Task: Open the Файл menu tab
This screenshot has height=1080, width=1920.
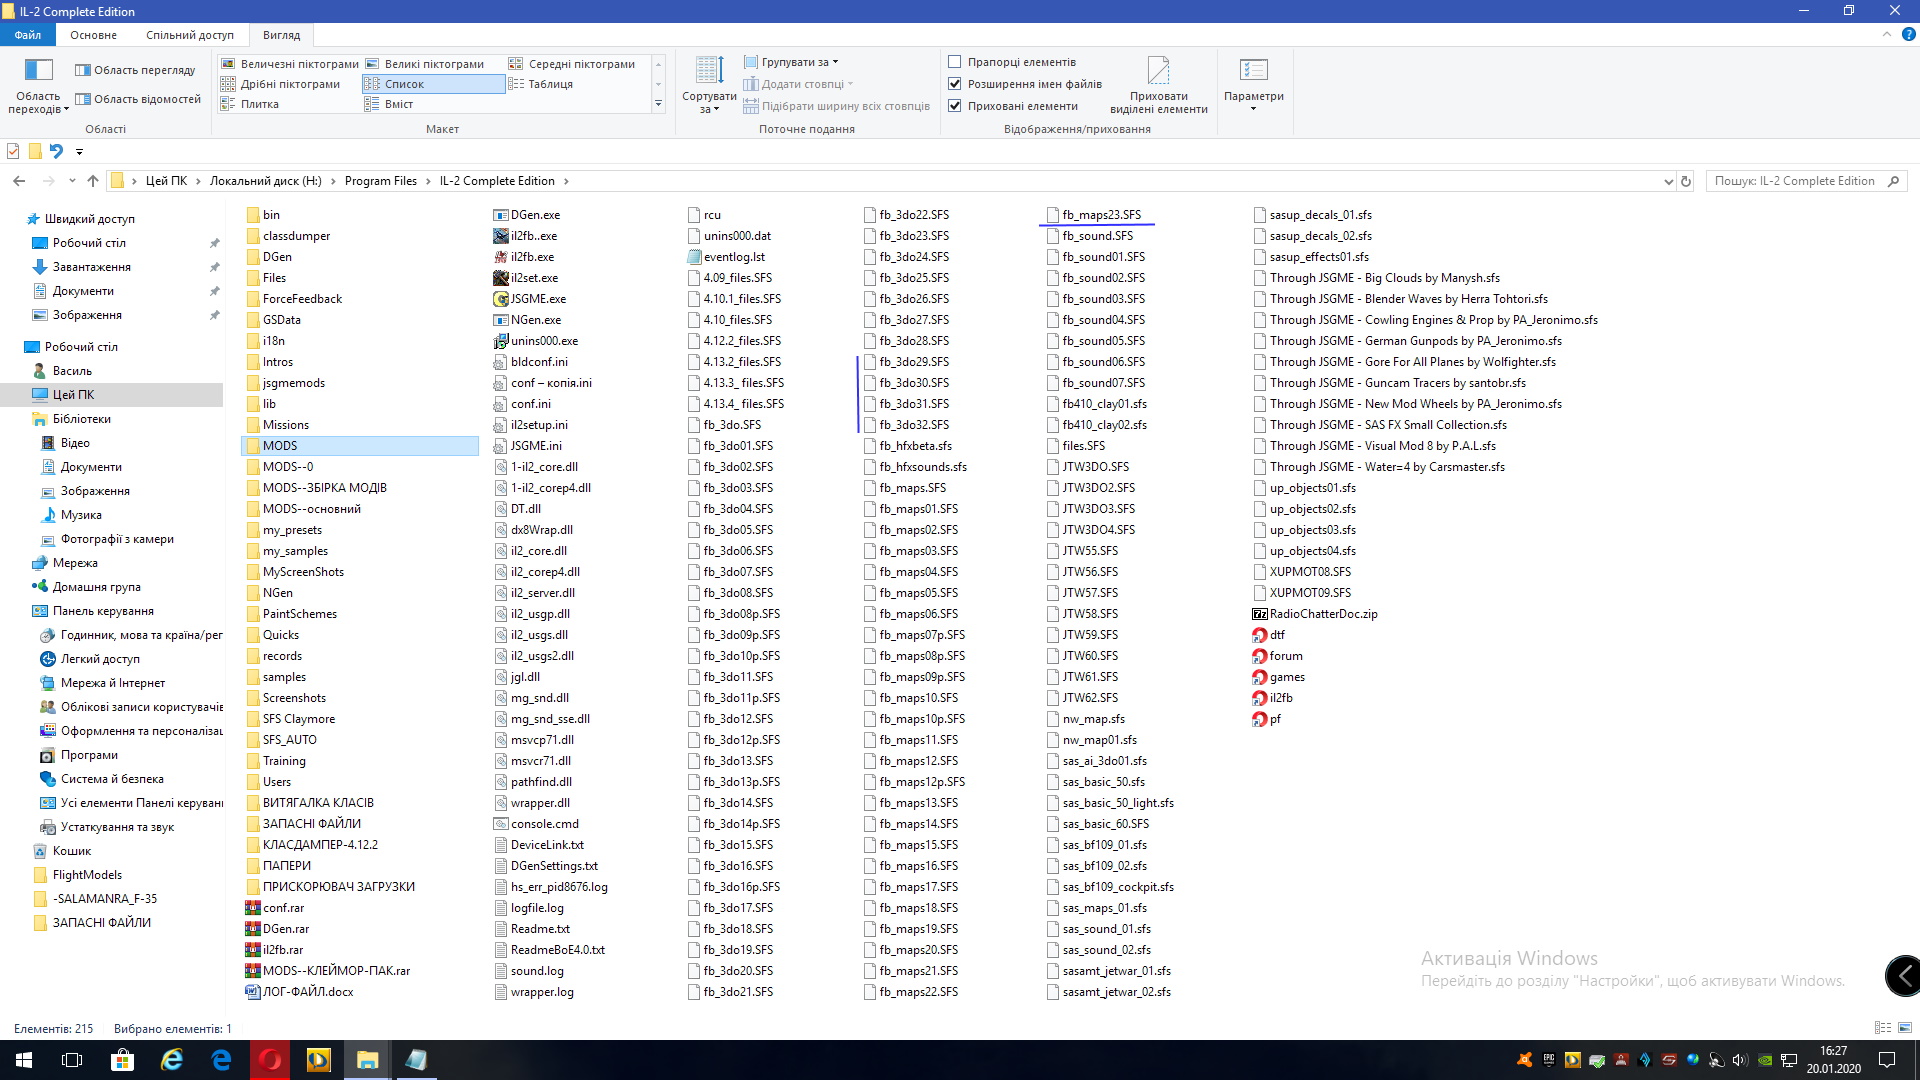Action: (x=27, y=35)
